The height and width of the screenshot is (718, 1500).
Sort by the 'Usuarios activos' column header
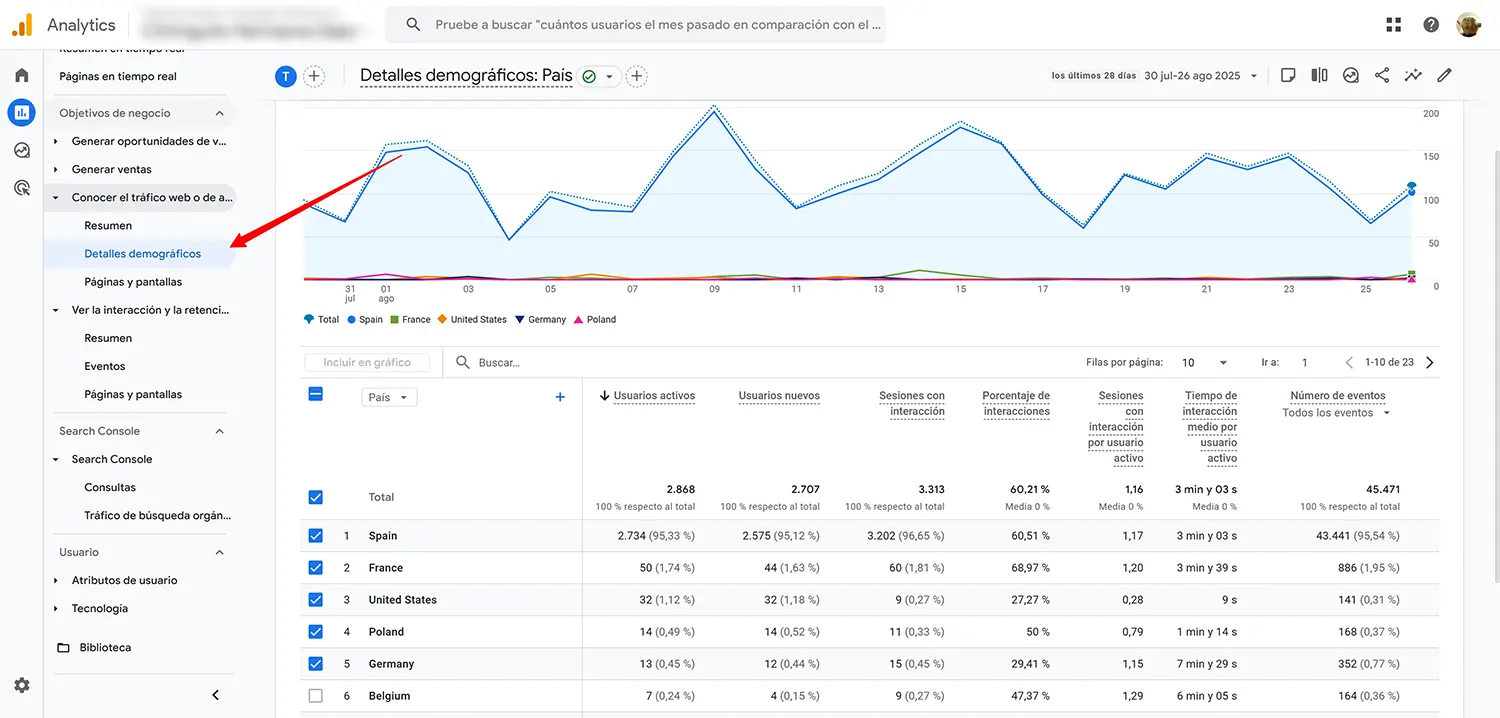pos(660,395)
